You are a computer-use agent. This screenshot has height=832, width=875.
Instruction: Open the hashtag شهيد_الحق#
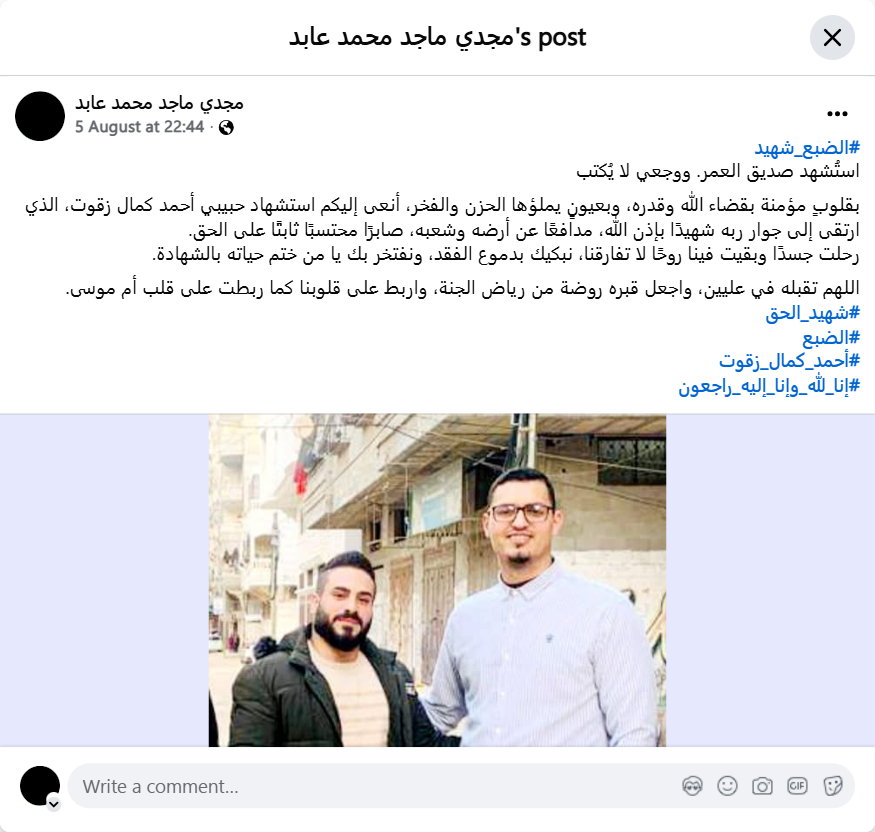(812, 313)
